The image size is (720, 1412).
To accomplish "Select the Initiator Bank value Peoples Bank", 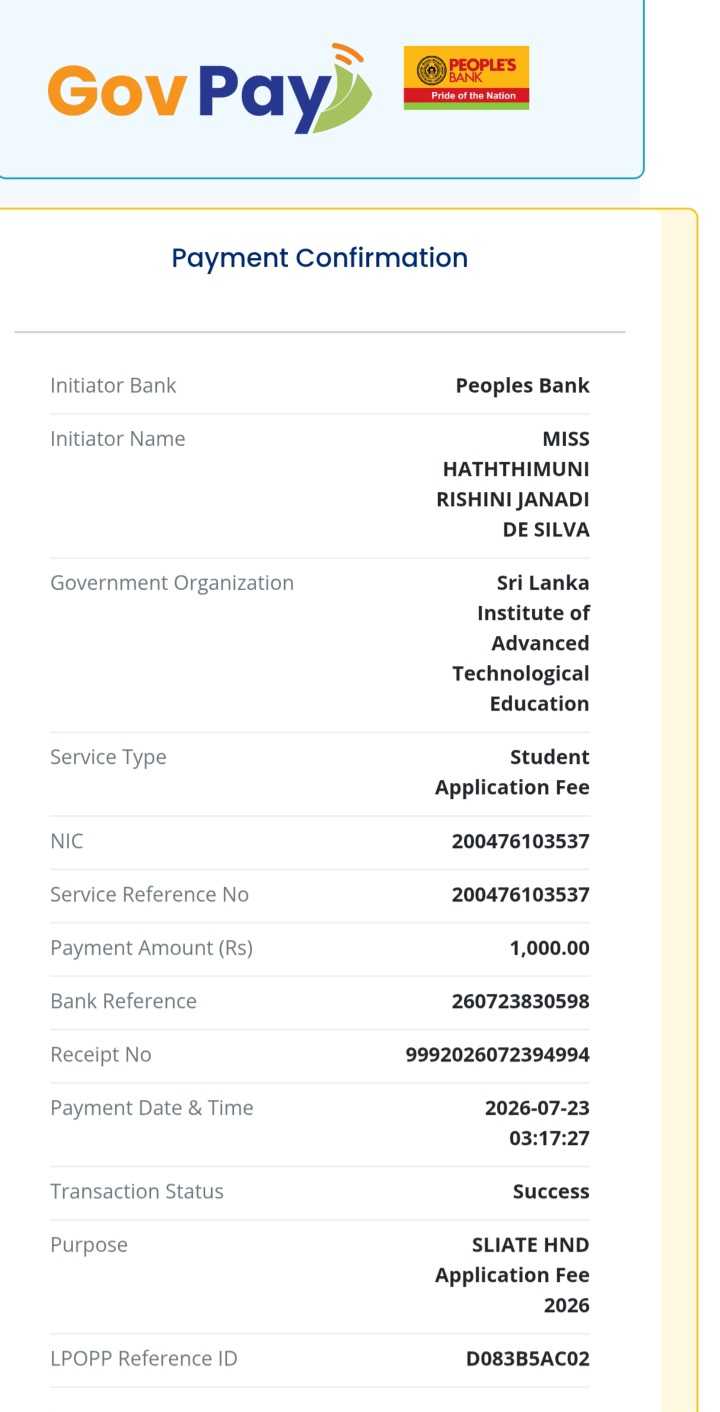I will pyautogui.click(x=523, y=386).
